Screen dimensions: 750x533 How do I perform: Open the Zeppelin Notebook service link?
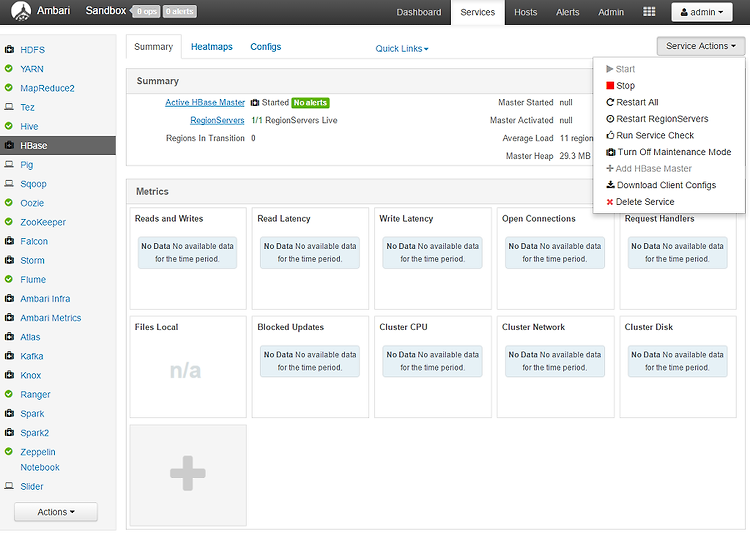(x=40, y=459)
